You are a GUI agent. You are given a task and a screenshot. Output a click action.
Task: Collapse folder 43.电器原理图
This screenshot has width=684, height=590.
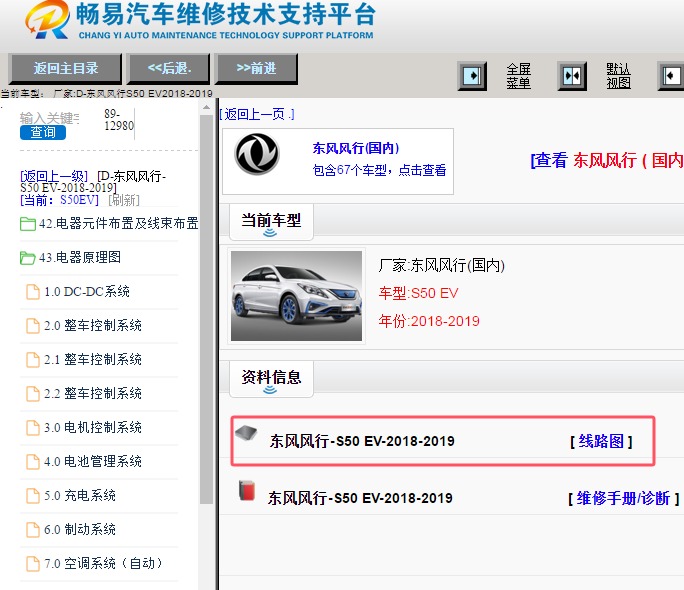pyautogui.click(x=80, y=257)
